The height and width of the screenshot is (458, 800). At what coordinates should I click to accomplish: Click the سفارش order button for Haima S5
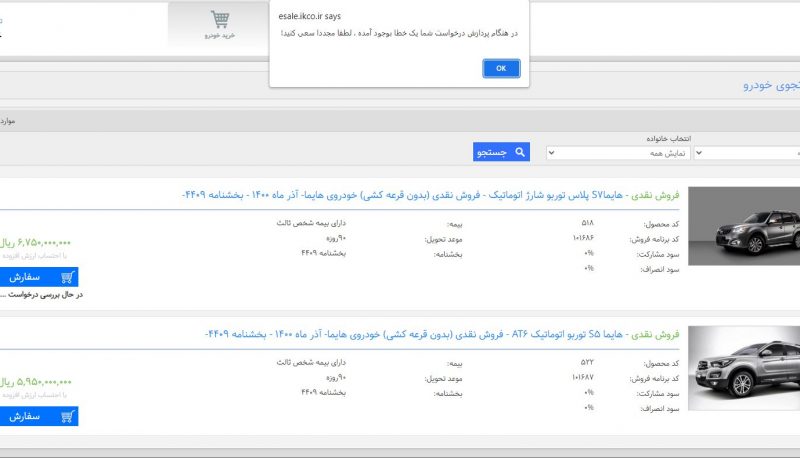39,416
